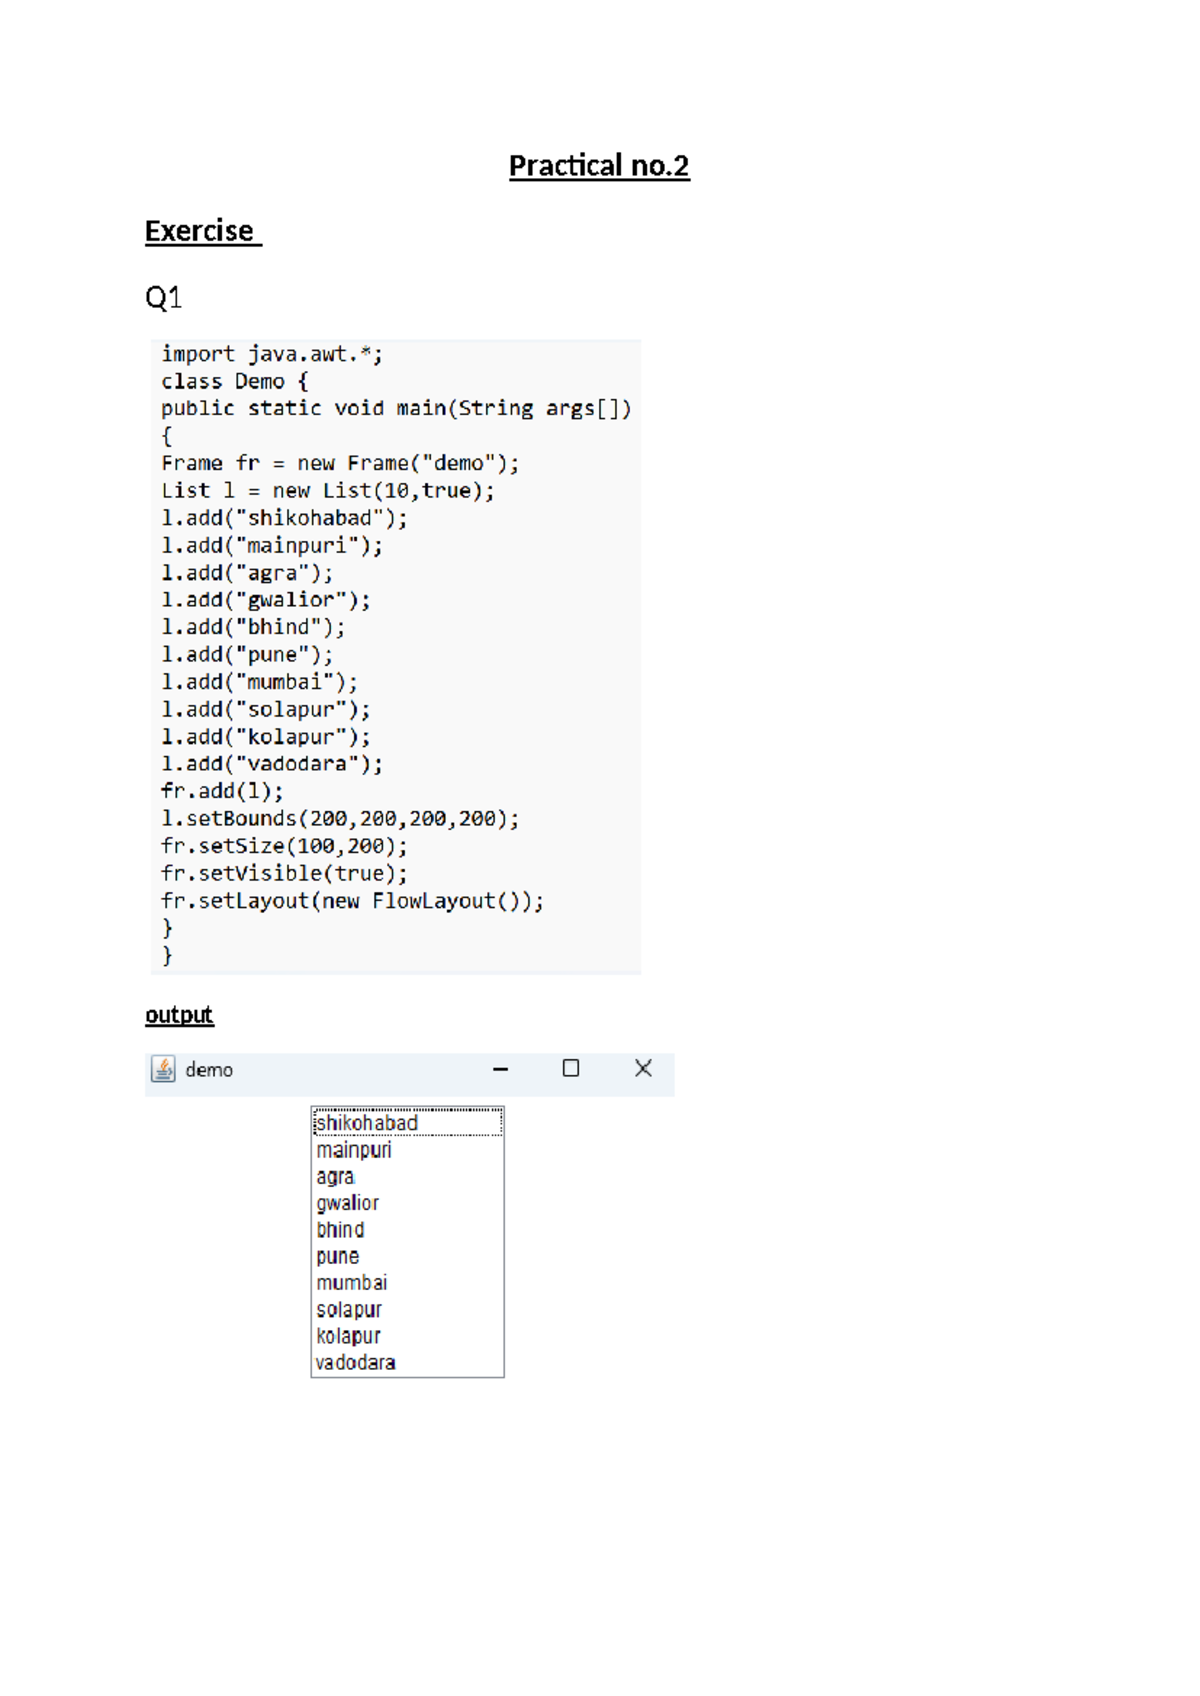Image resolution: width=1200 pixels, height=1696 pixels.
Task: Select pune in the list
Action: (x=407, y=1256)
